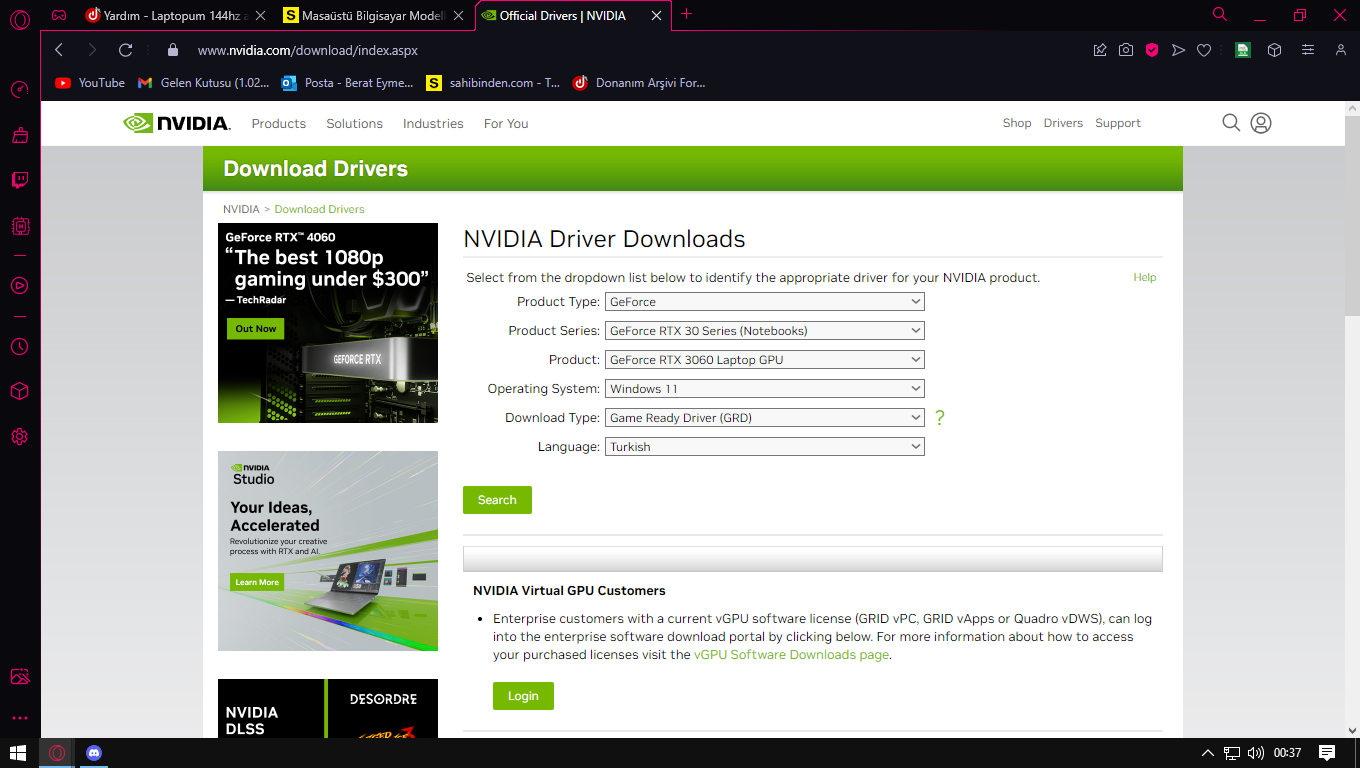Screen dimensions: 1360x768
Task: Open GX Cleaner in the sidebar
Action: (x=19, y=135)
